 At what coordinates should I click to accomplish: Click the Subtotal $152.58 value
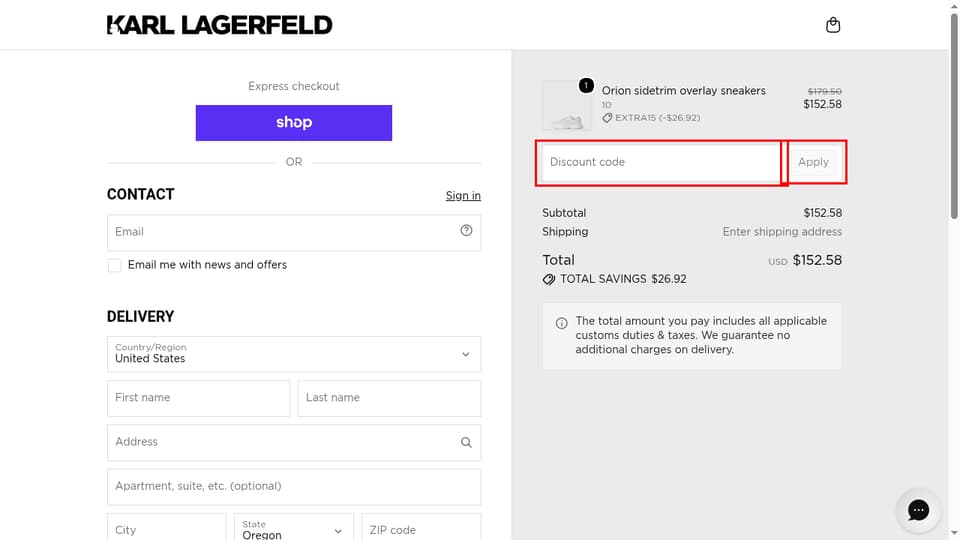tap(823, 213)
